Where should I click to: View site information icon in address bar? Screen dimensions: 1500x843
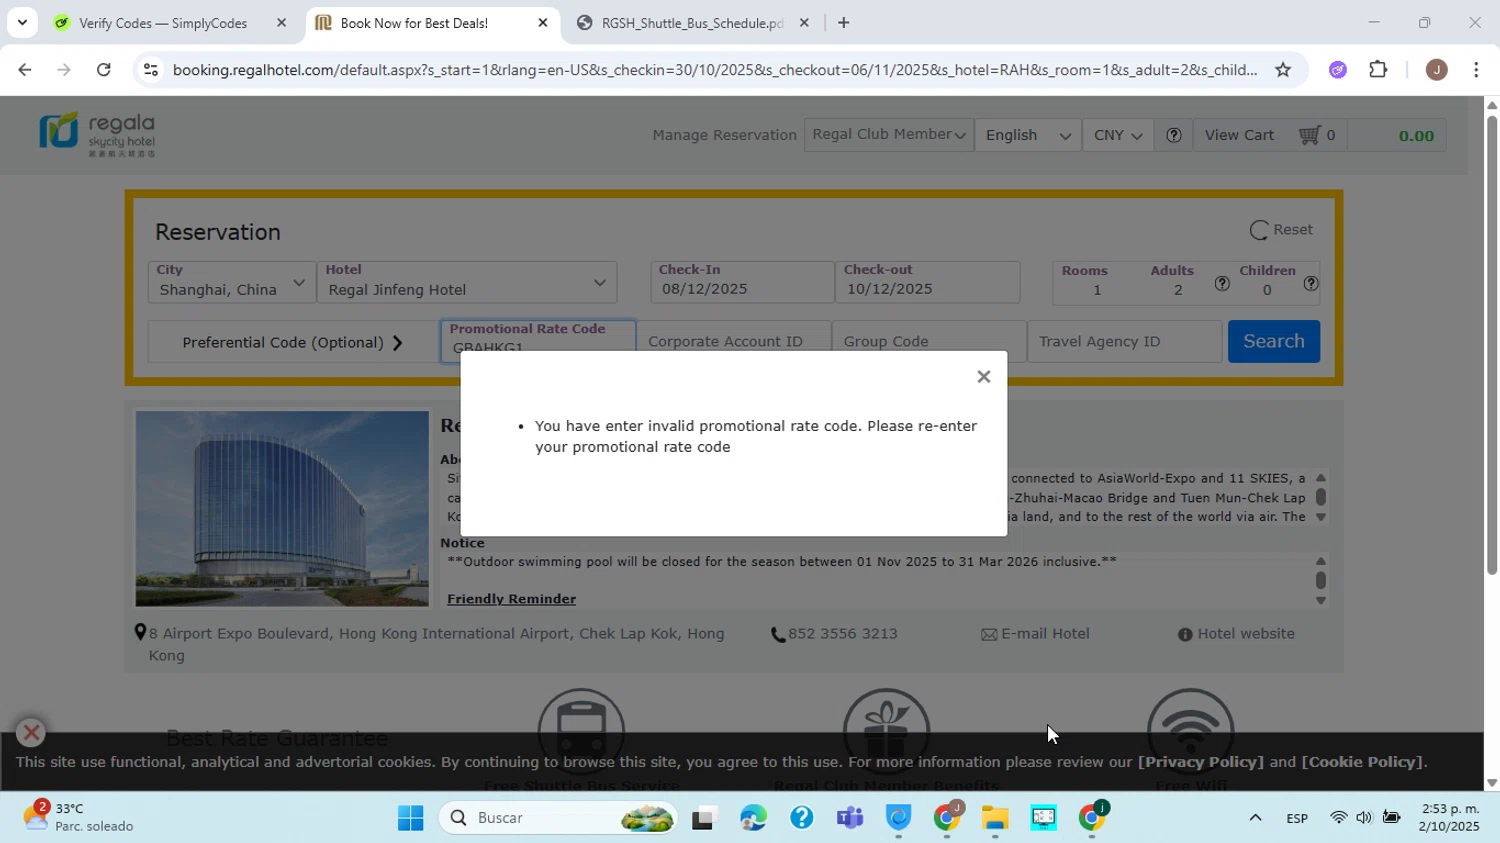[151, 70]
